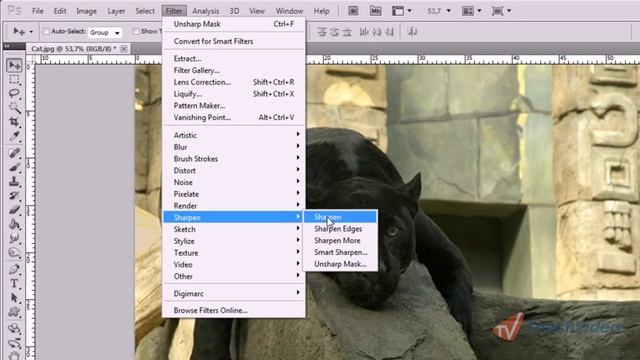Launch Bridge from the application bar
Viewport: 640px width, 360px height.
[x=353, y=11]
